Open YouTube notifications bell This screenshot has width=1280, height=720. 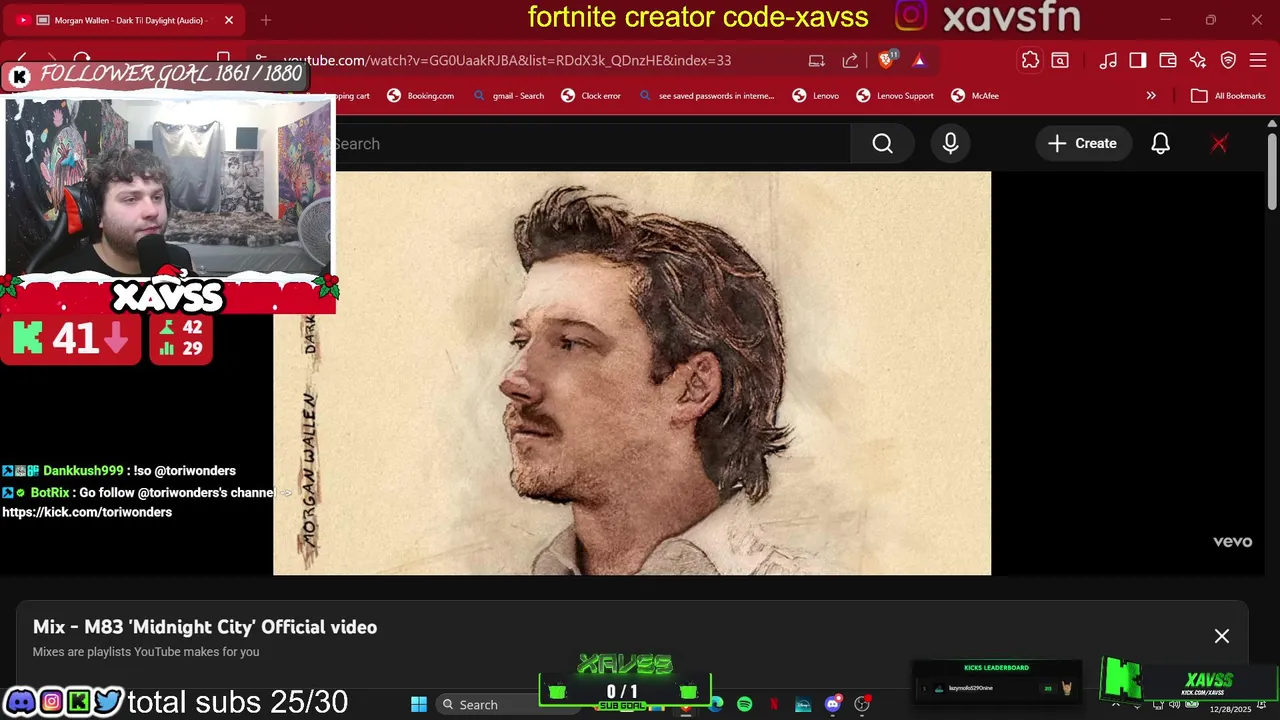[x=1160, y=144]
